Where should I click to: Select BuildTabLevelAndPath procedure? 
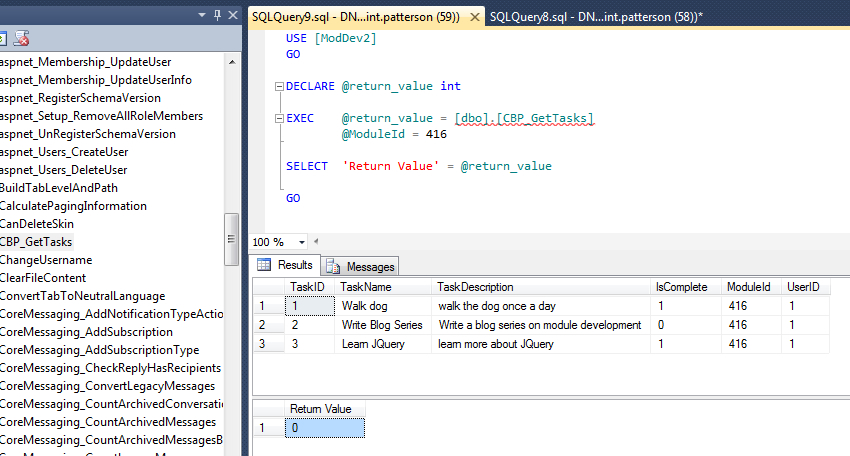[x=59, y=188]
